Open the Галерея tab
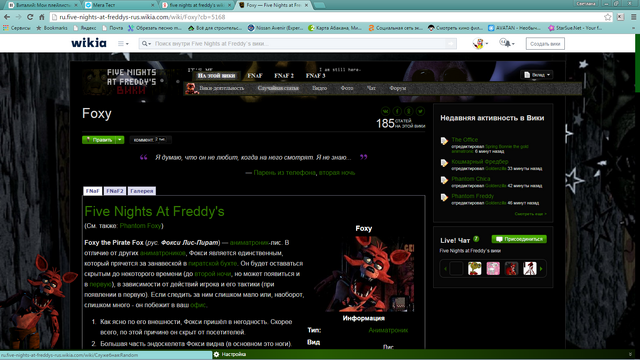This screenshot has width=640, height=360. pos(142,191)
